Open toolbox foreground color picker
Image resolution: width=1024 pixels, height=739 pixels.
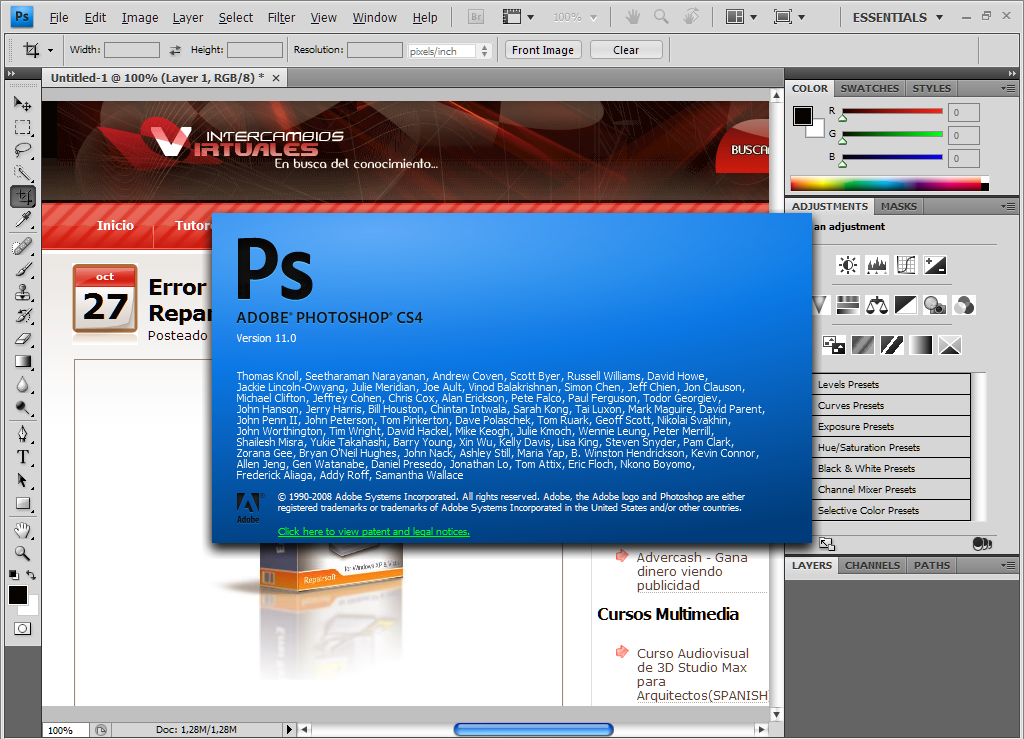tap(18, 595)
